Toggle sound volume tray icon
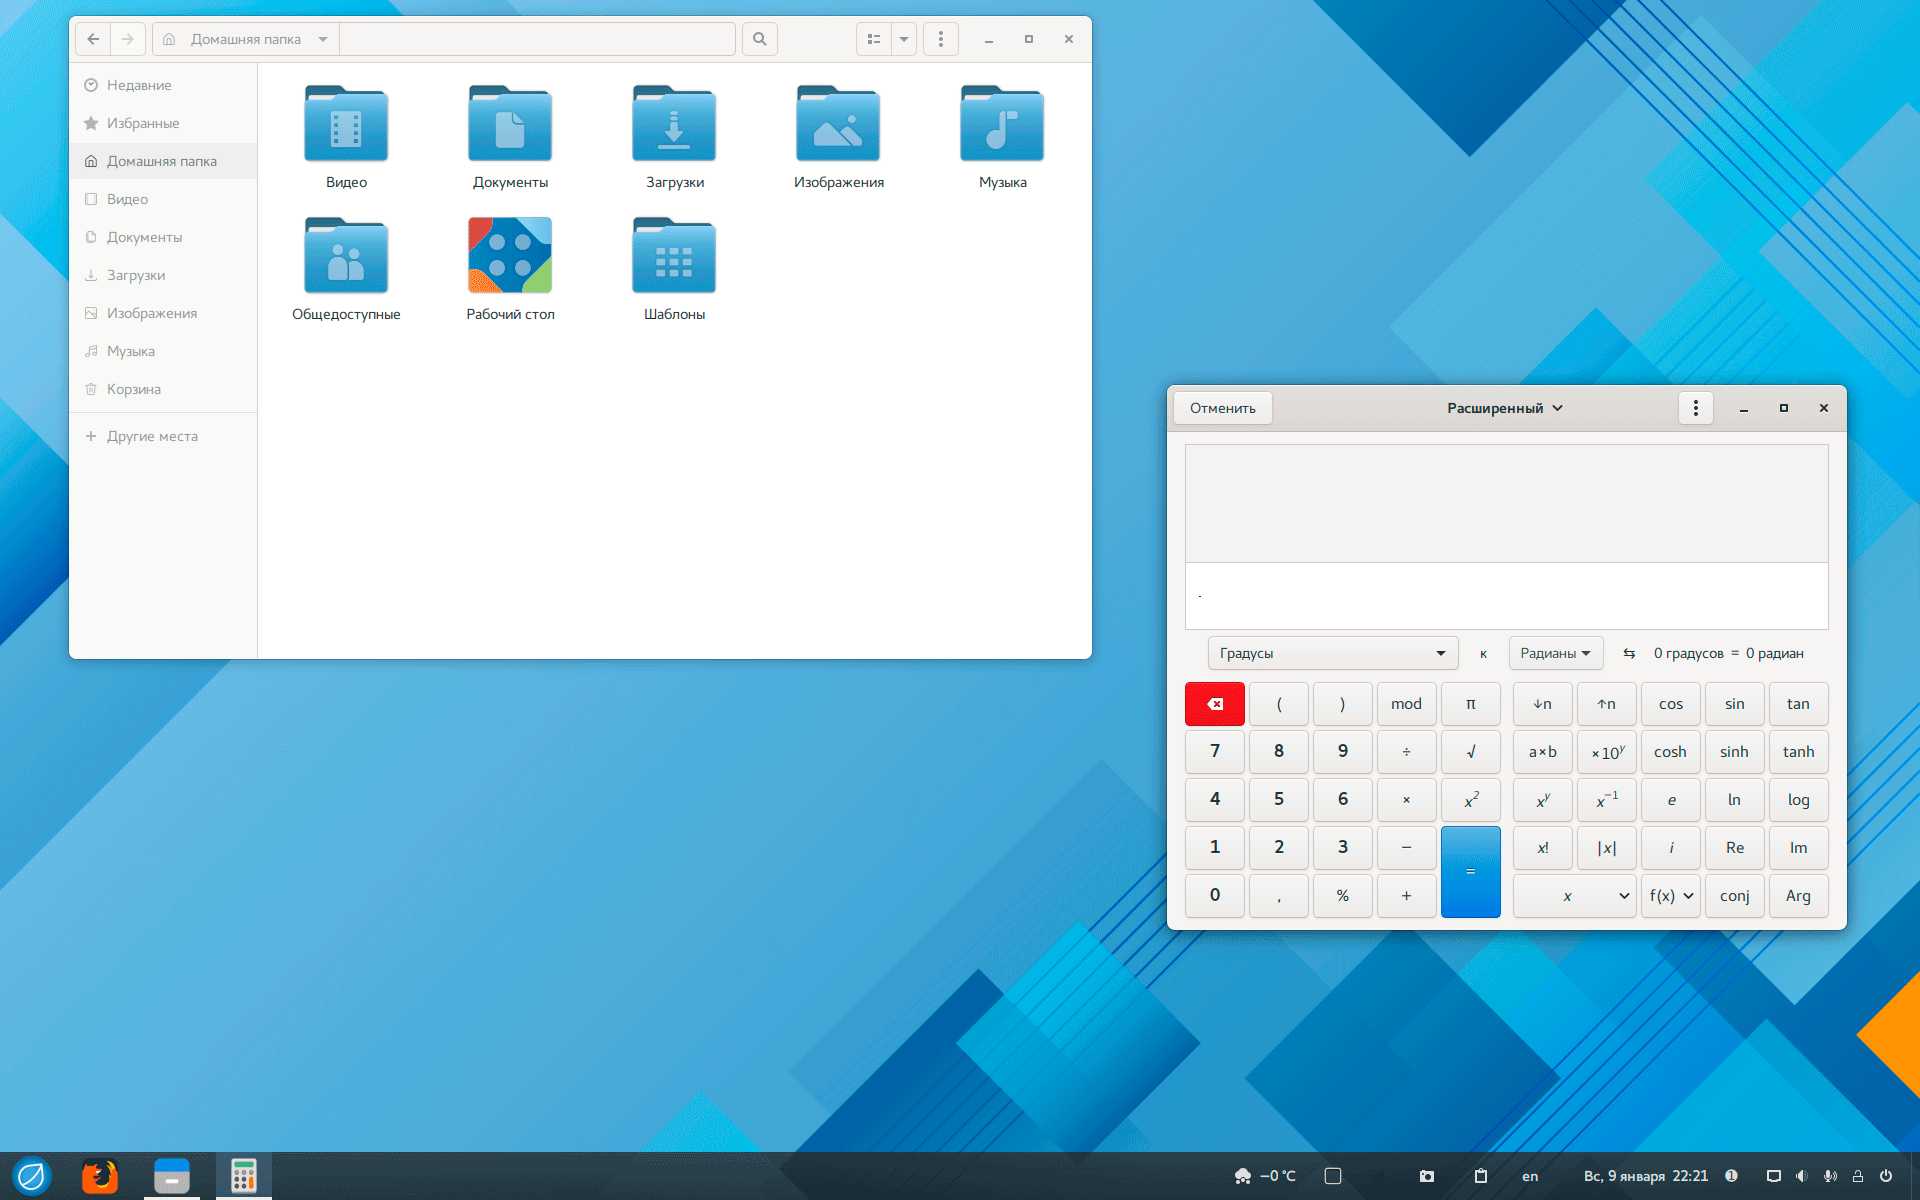 pos(1801,1176)
